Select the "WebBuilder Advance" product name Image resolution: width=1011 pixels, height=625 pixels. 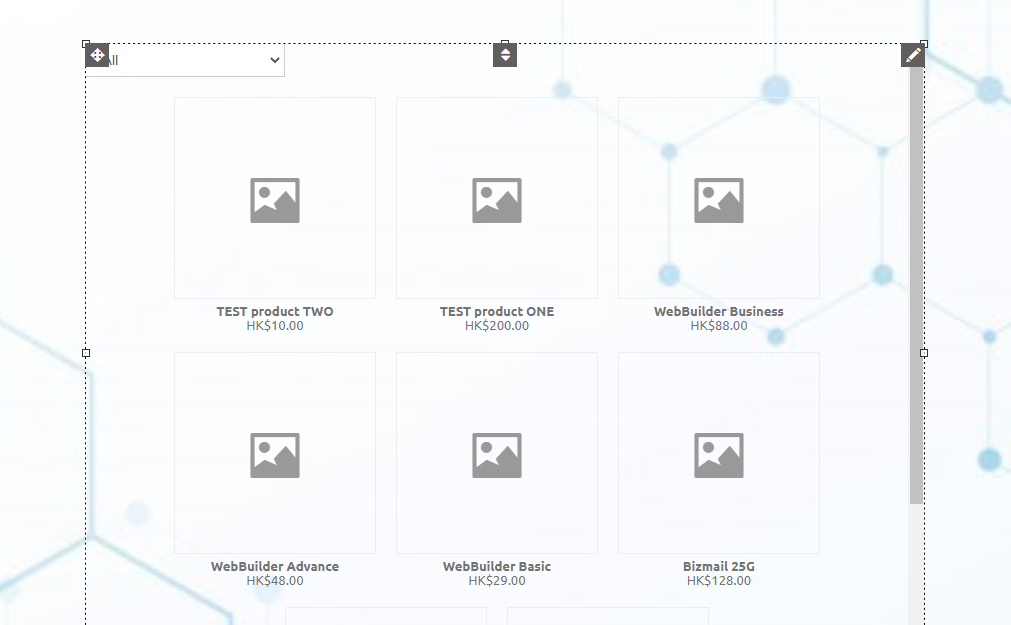[x=275, y=566]
